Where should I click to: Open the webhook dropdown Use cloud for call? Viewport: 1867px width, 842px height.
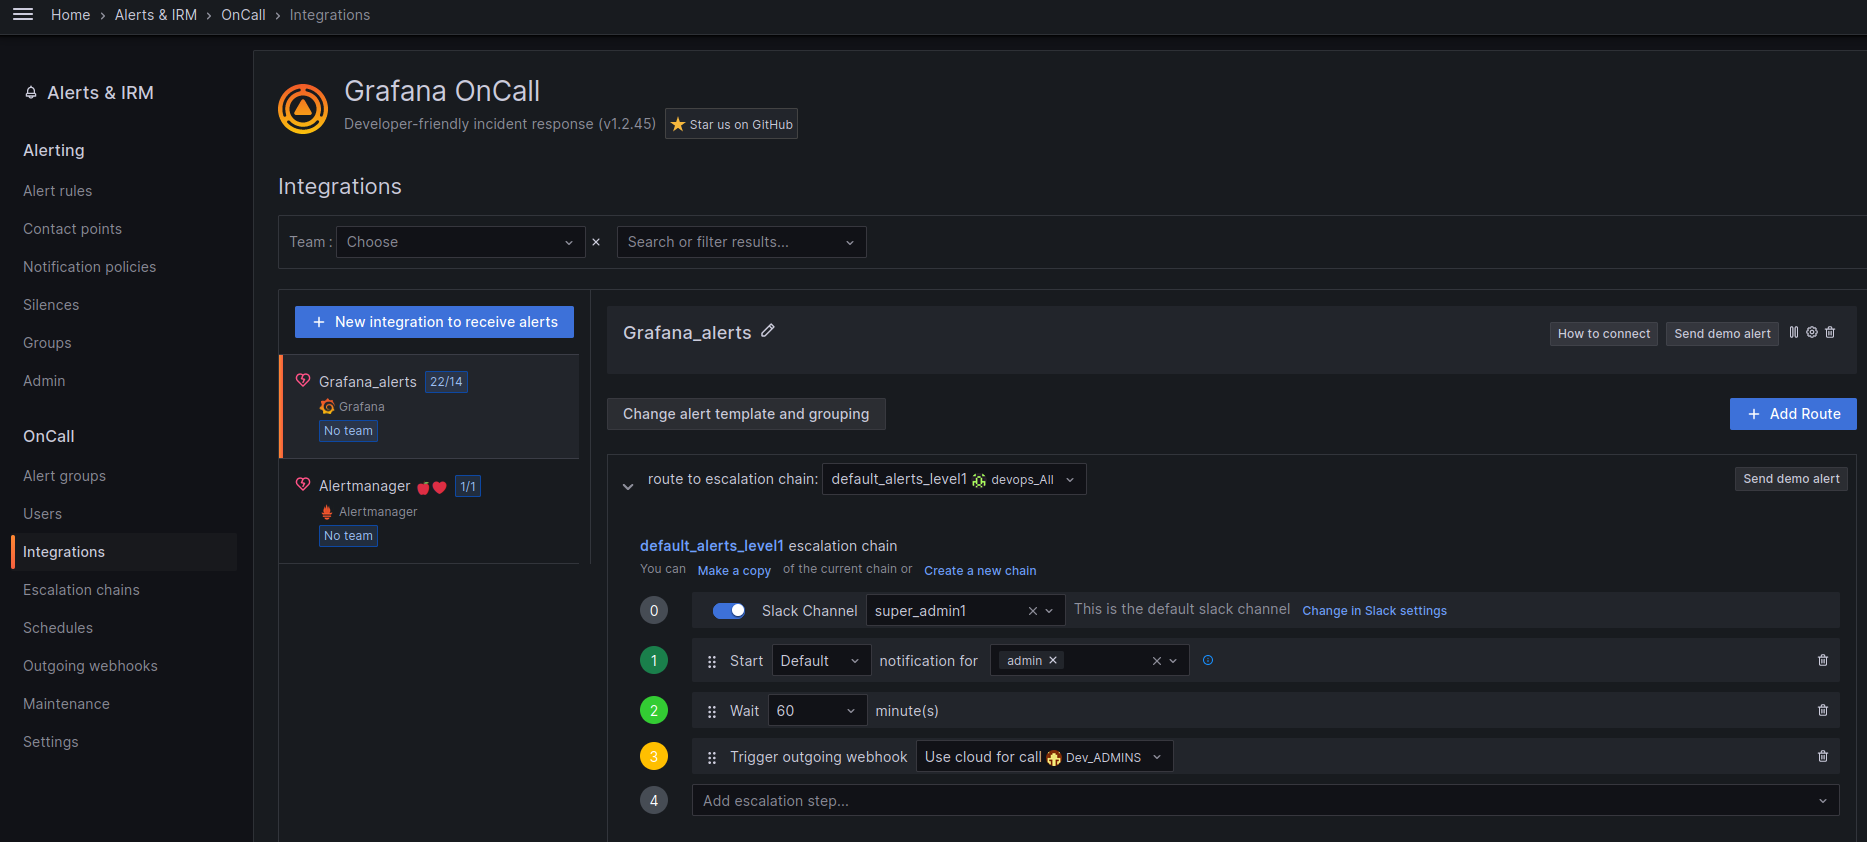coord(1044,757)
